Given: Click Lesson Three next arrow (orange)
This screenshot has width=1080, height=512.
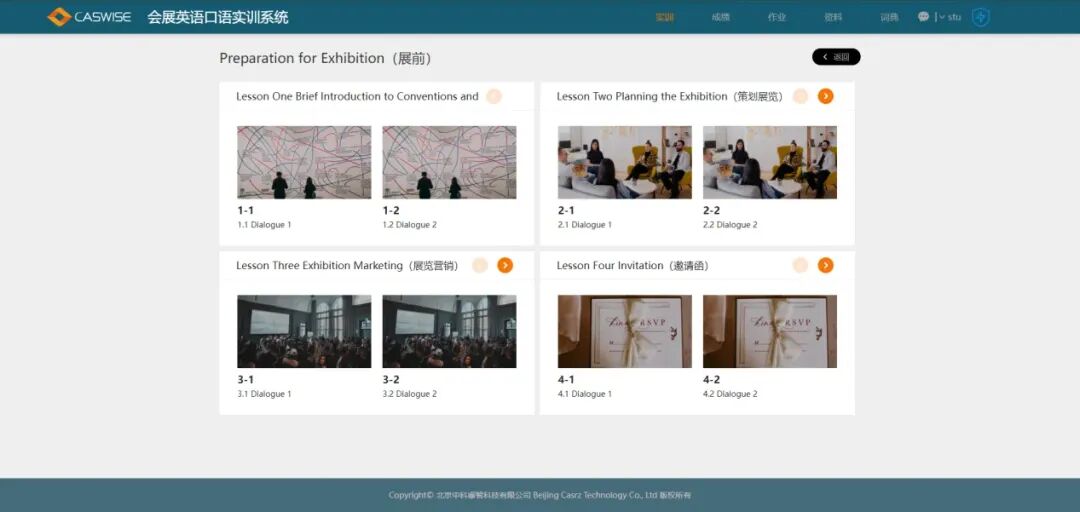Looking at the screenshot, I should click(x=505, y=265).
